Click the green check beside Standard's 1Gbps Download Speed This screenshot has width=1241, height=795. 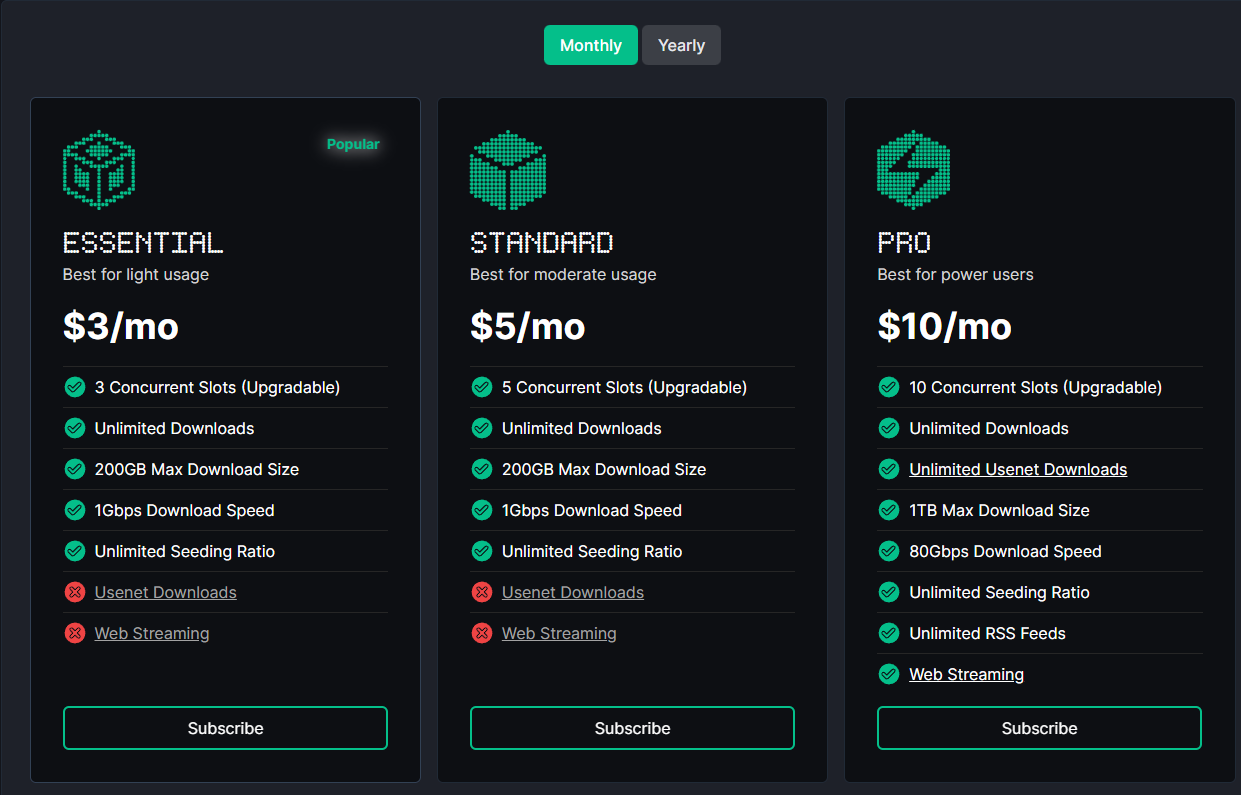click(x=482, y=510)
